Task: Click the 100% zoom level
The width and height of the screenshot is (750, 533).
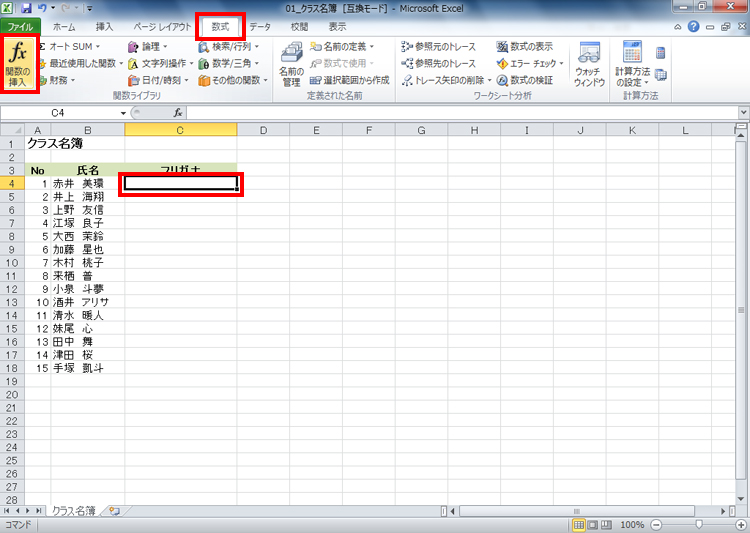Action: pos(632,525)
